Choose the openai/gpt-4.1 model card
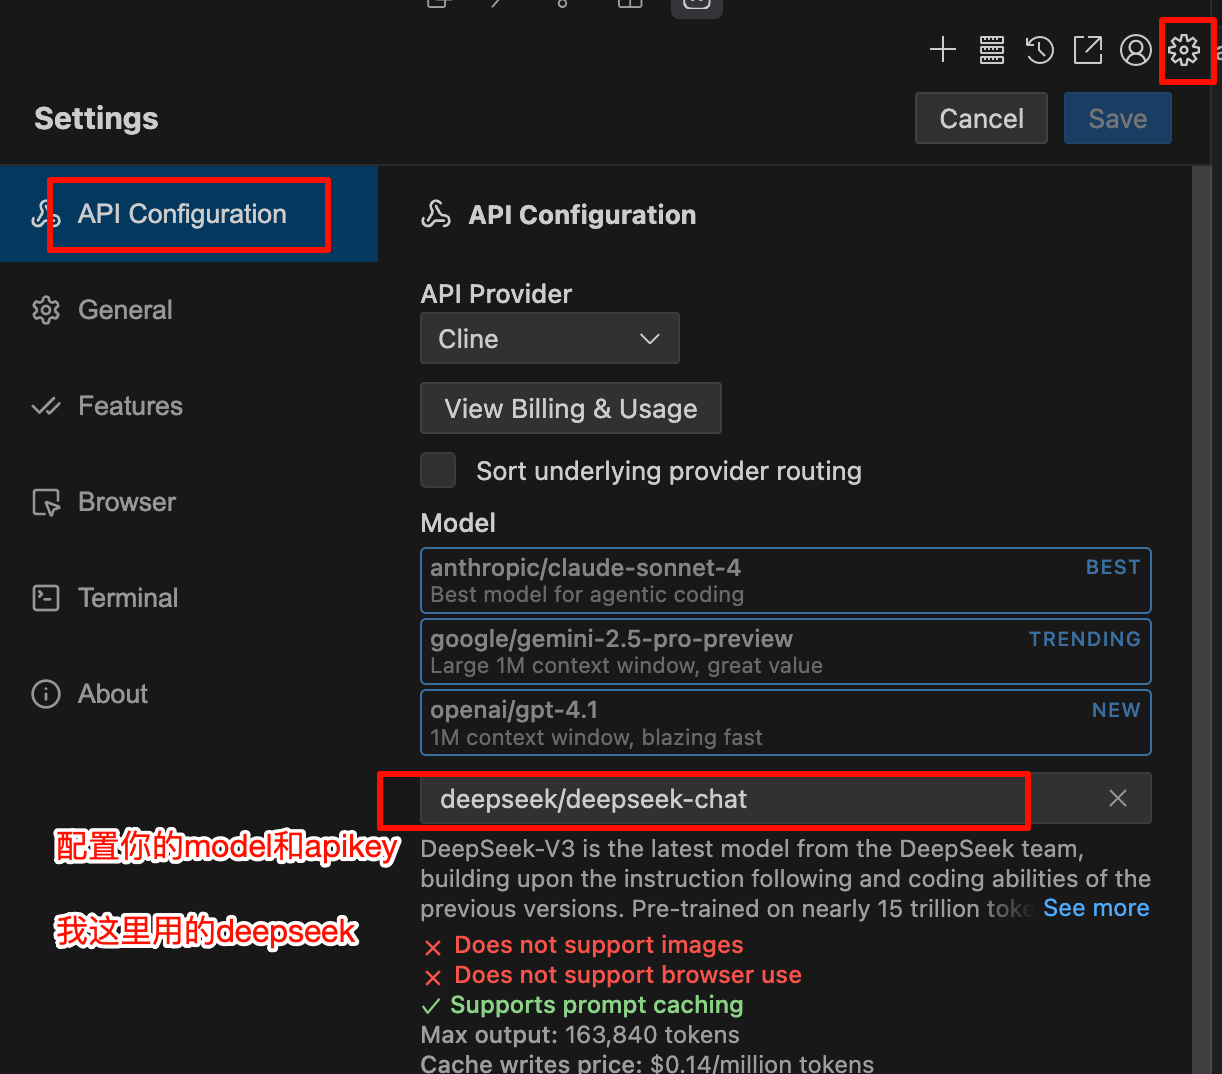 [x=786, y=722]
